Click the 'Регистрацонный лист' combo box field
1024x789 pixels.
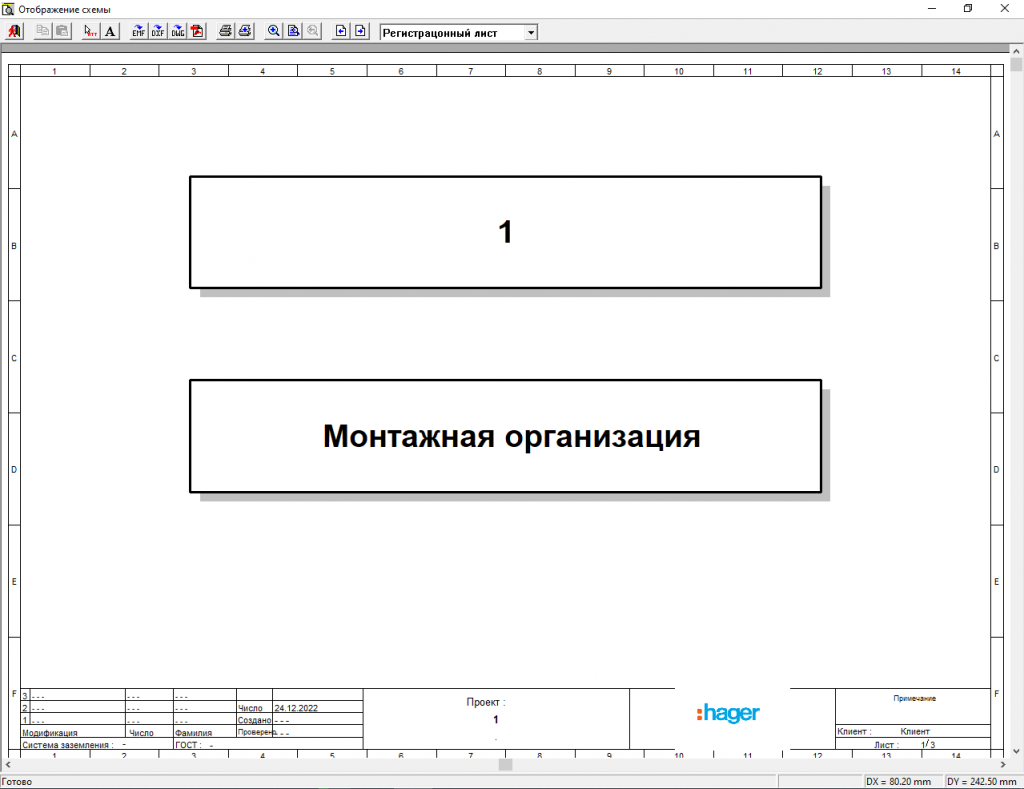[451, 33]
